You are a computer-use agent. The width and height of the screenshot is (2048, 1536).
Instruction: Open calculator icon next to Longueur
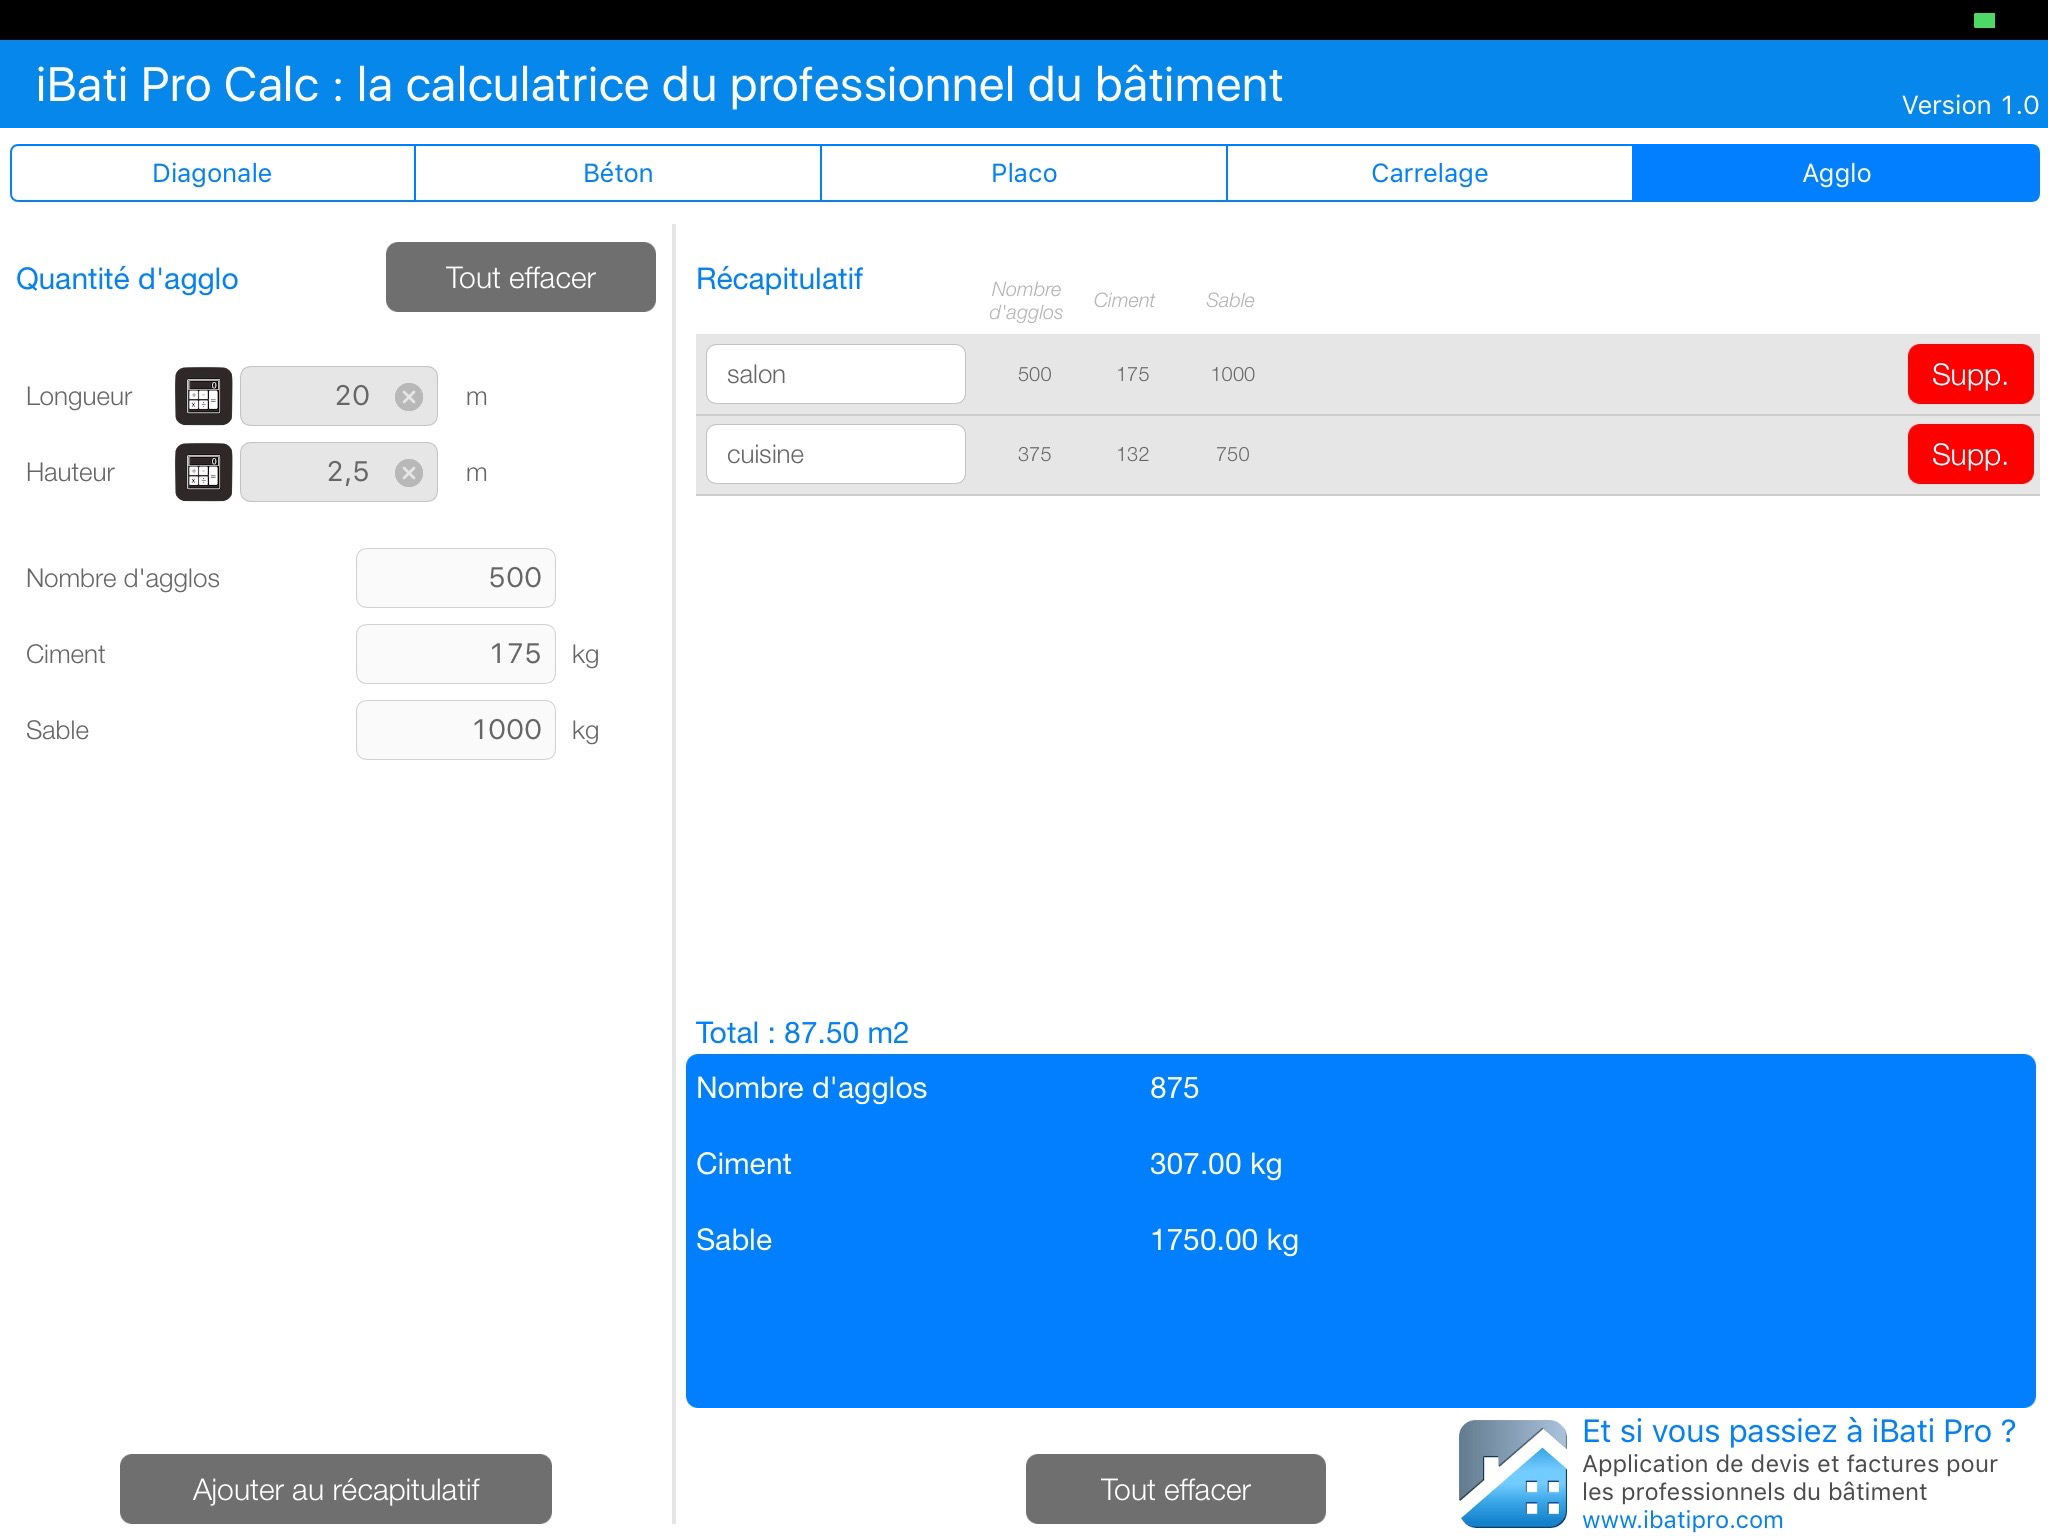(x=204, y=396)
